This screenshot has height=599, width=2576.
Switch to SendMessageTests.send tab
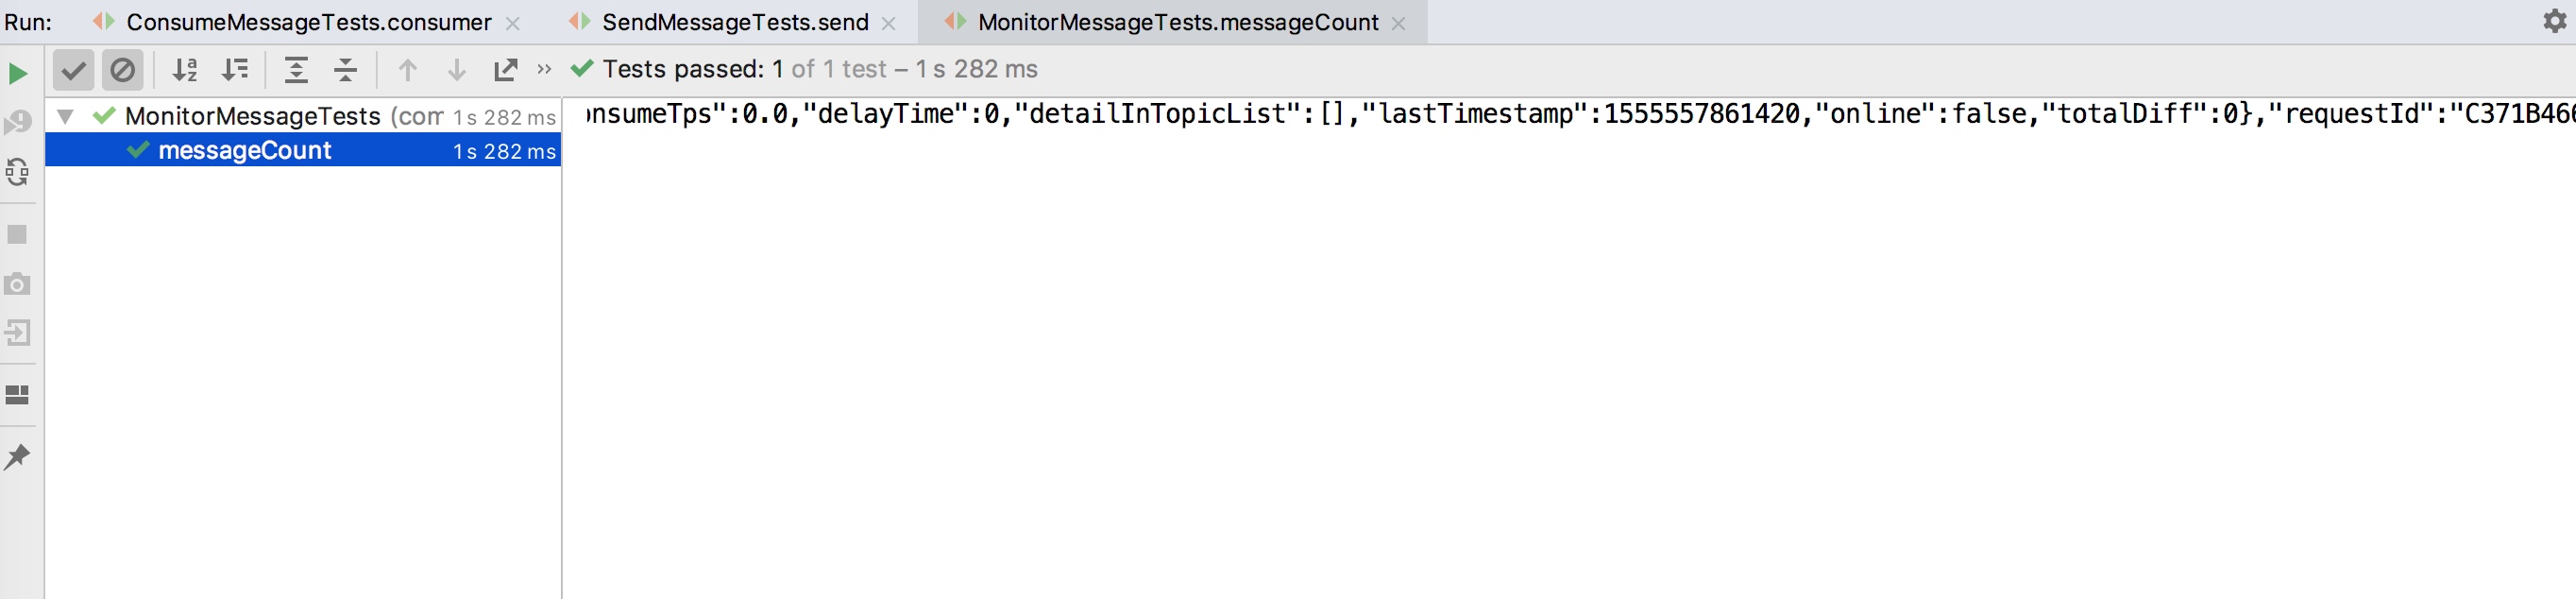(x=735, y=22)
